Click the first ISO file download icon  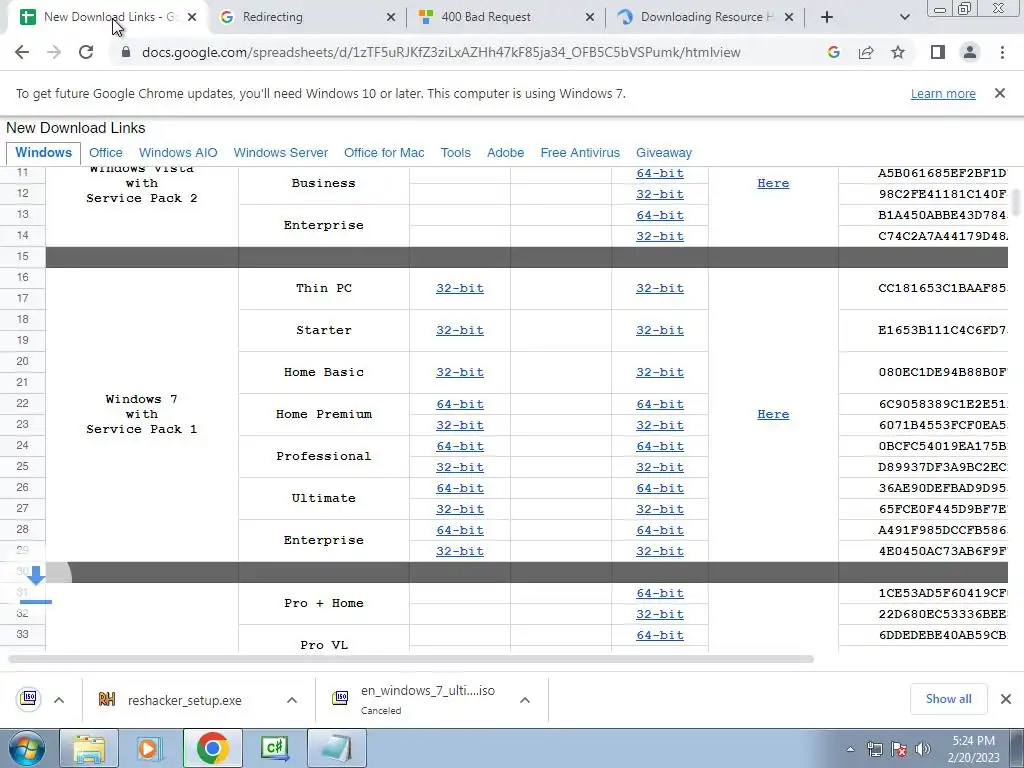pos(29,699)
